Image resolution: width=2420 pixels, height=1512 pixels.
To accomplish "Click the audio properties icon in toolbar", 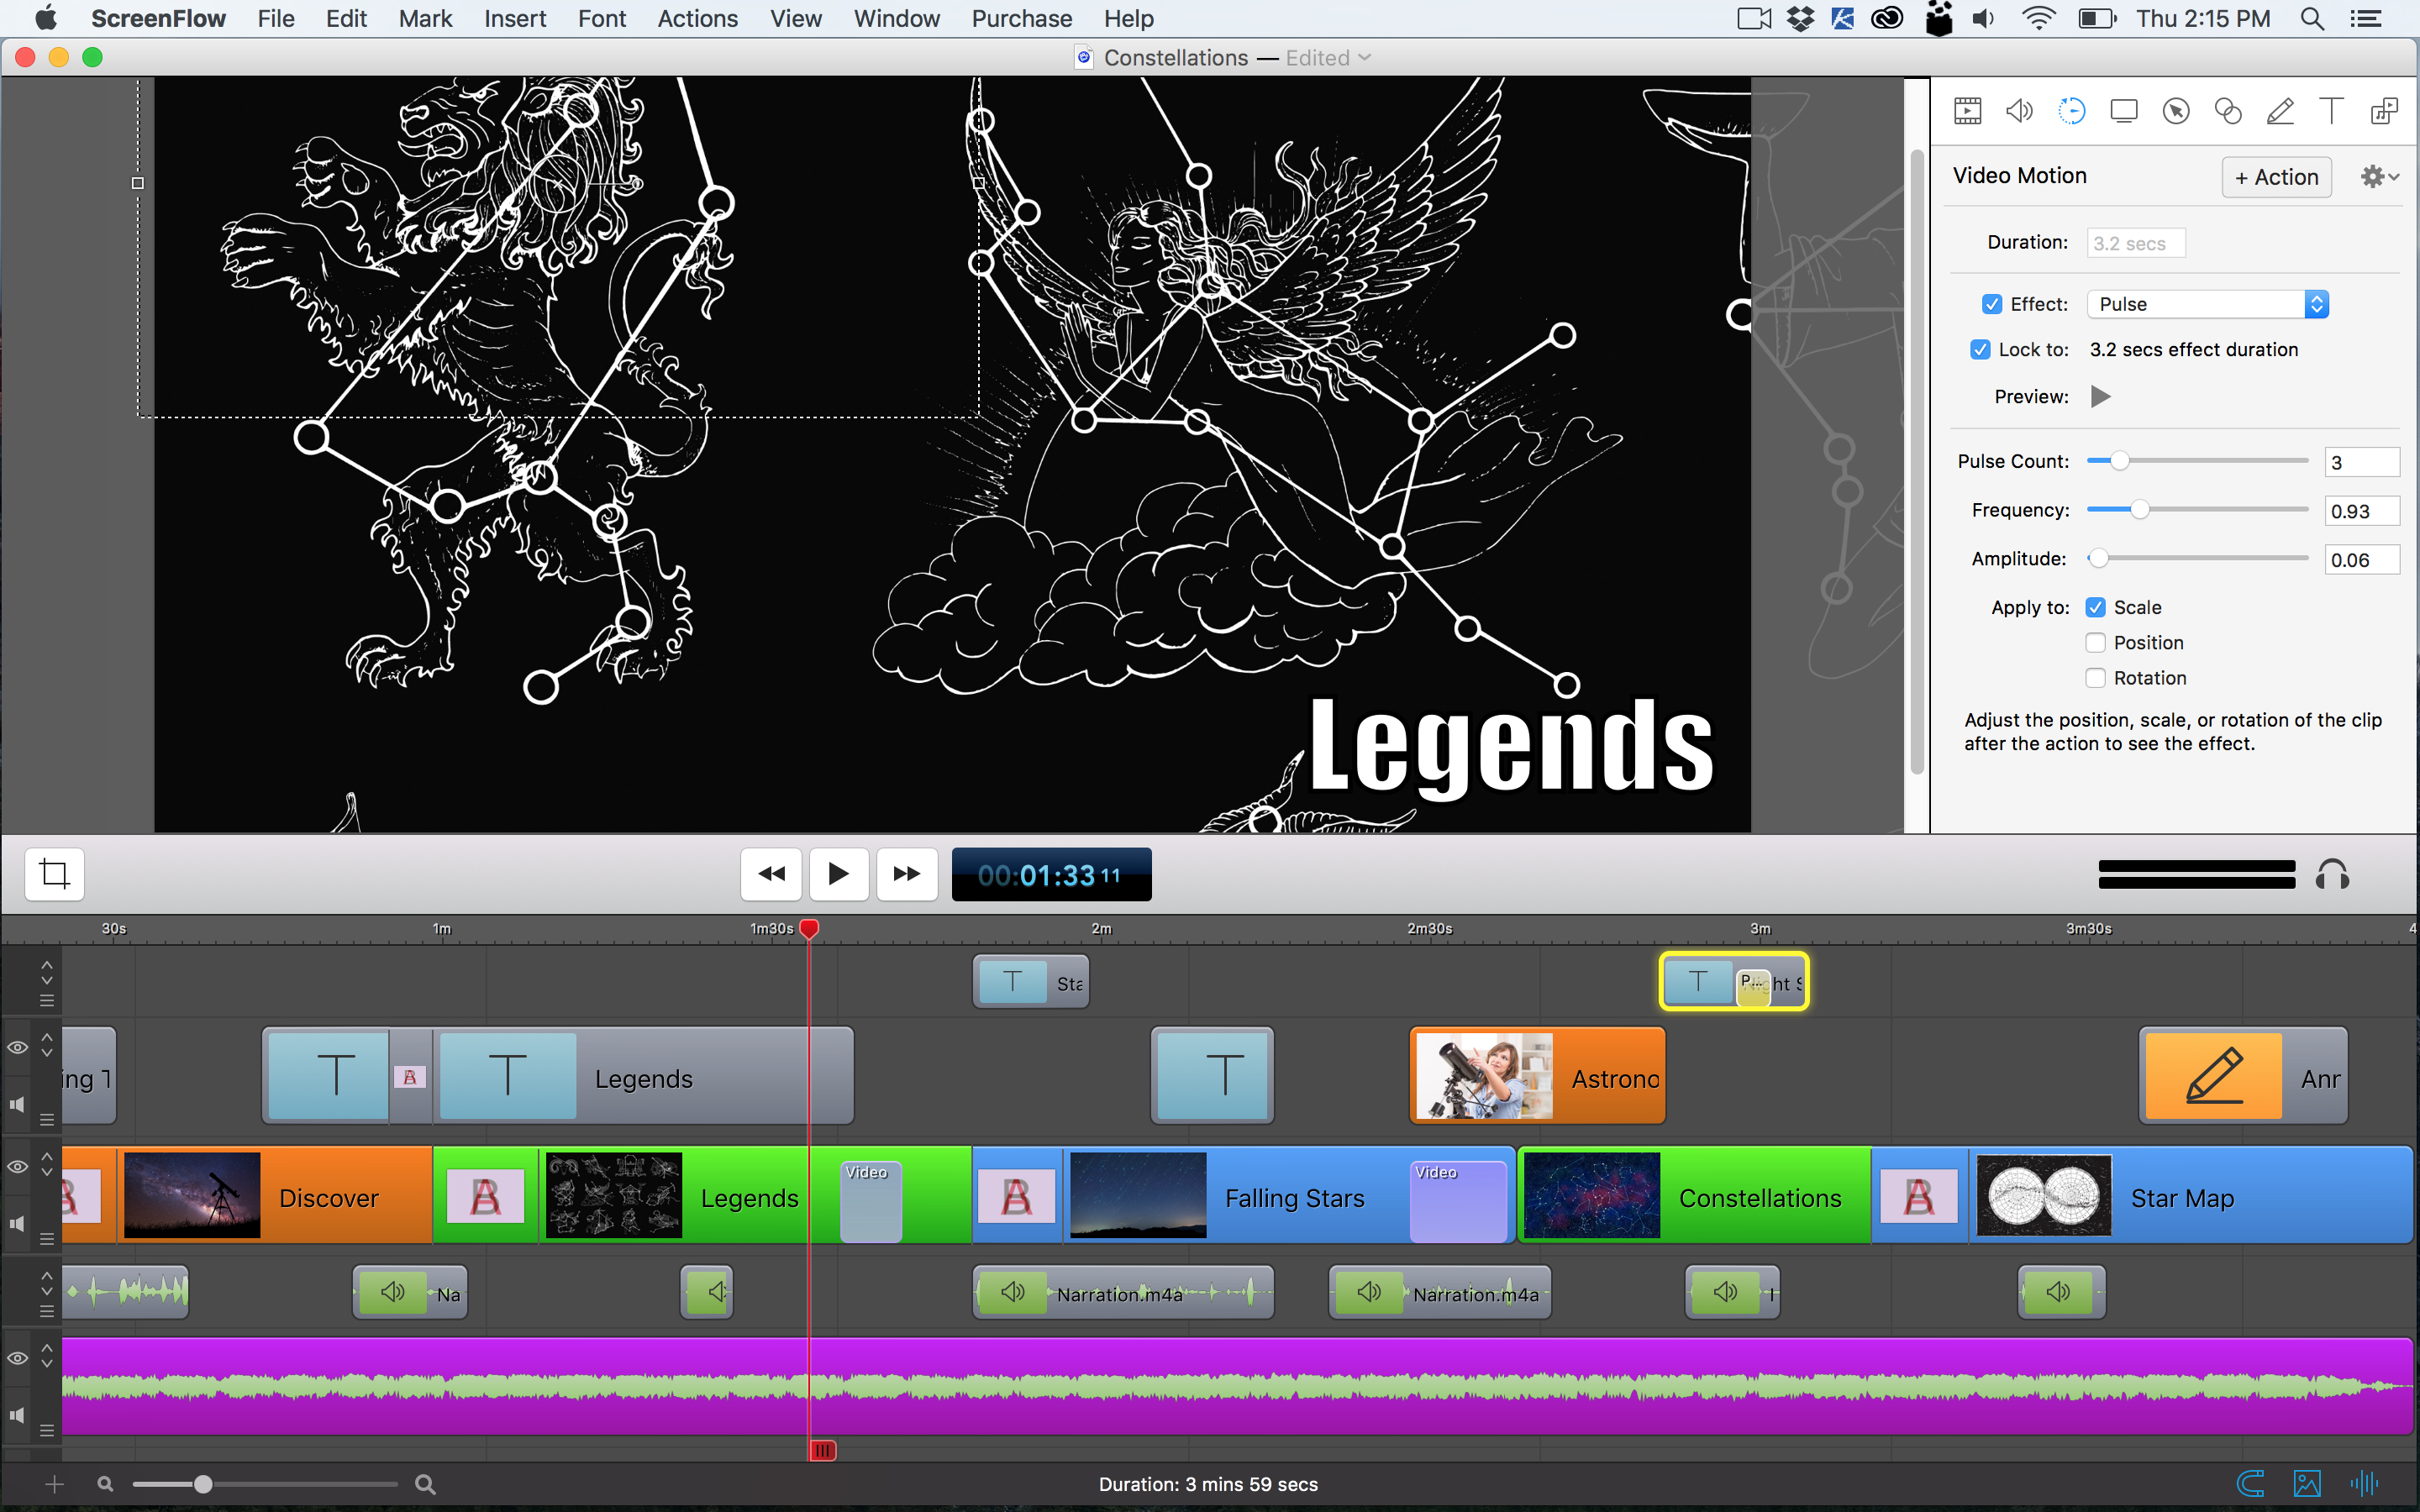I will (x=2018, y=110).
